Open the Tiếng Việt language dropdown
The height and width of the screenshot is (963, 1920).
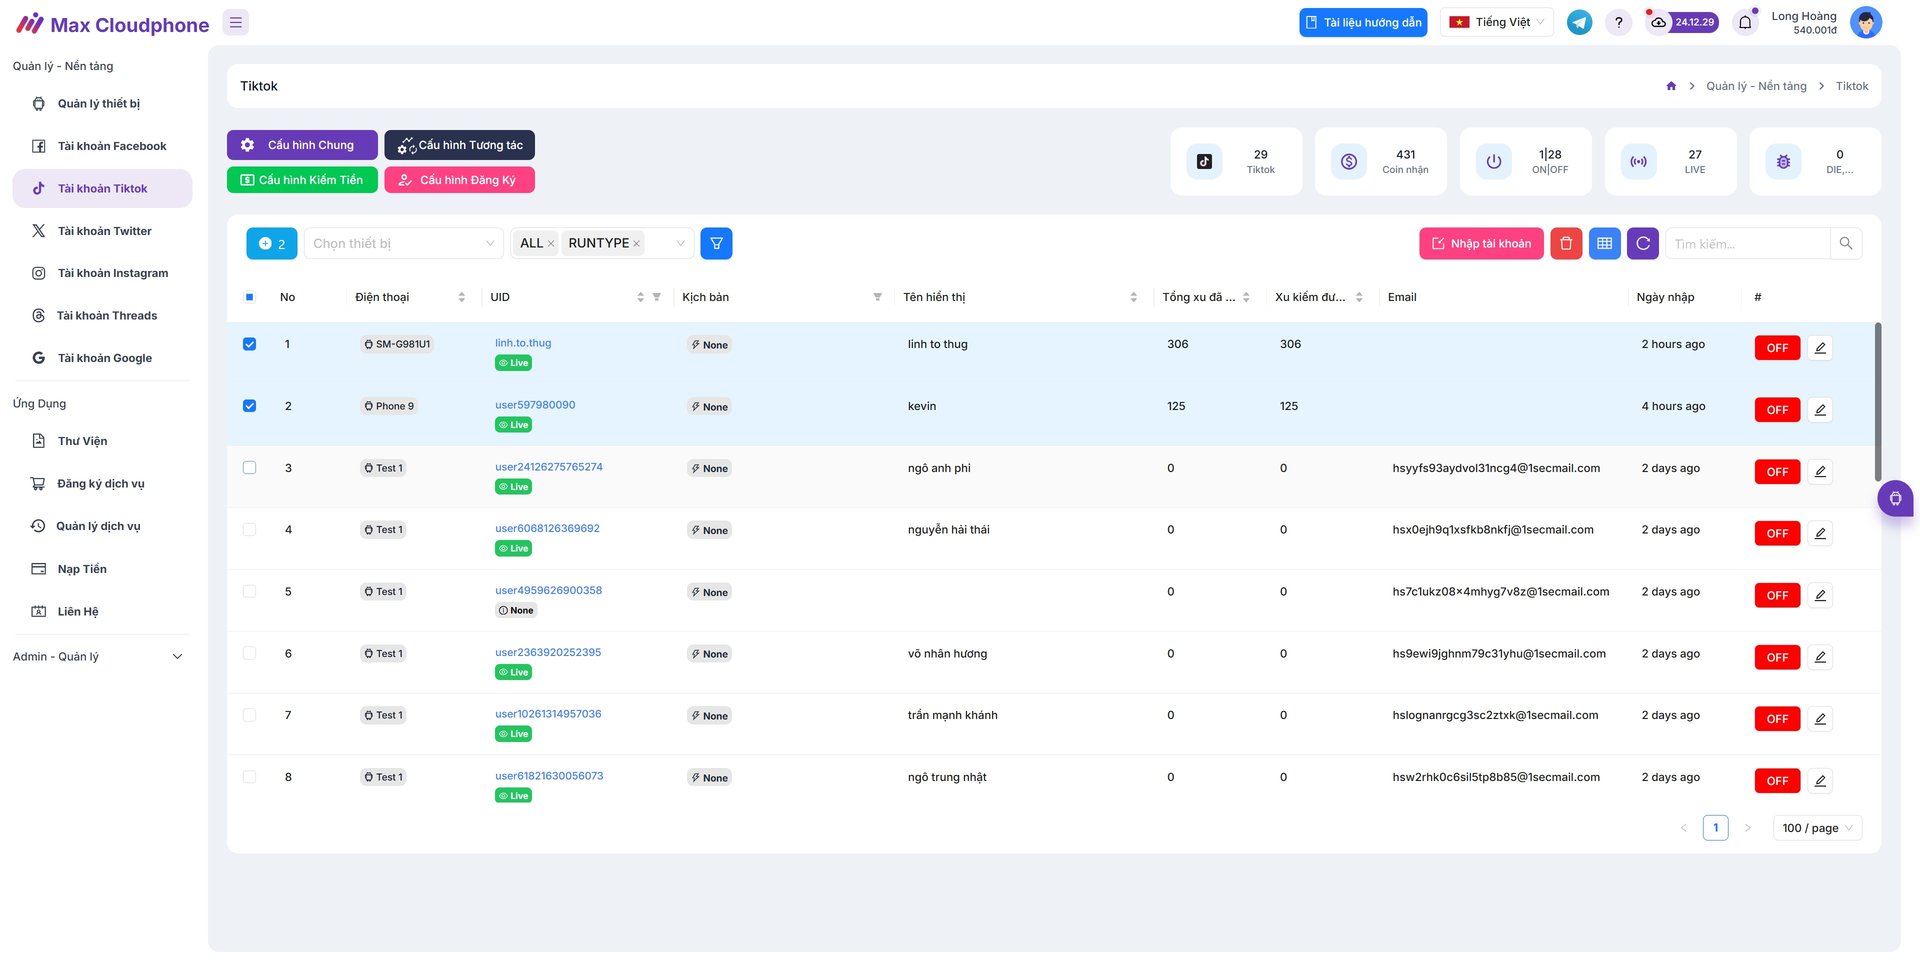1496,22
